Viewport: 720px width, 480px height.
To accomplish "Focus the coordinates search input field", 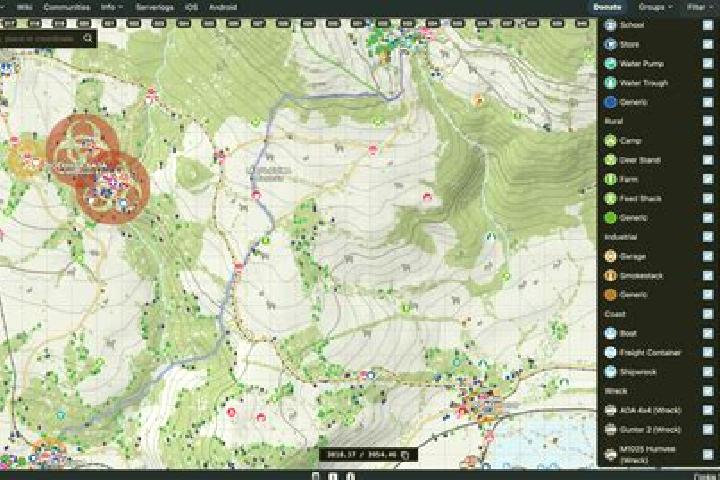I will click(x=39, y=39).
